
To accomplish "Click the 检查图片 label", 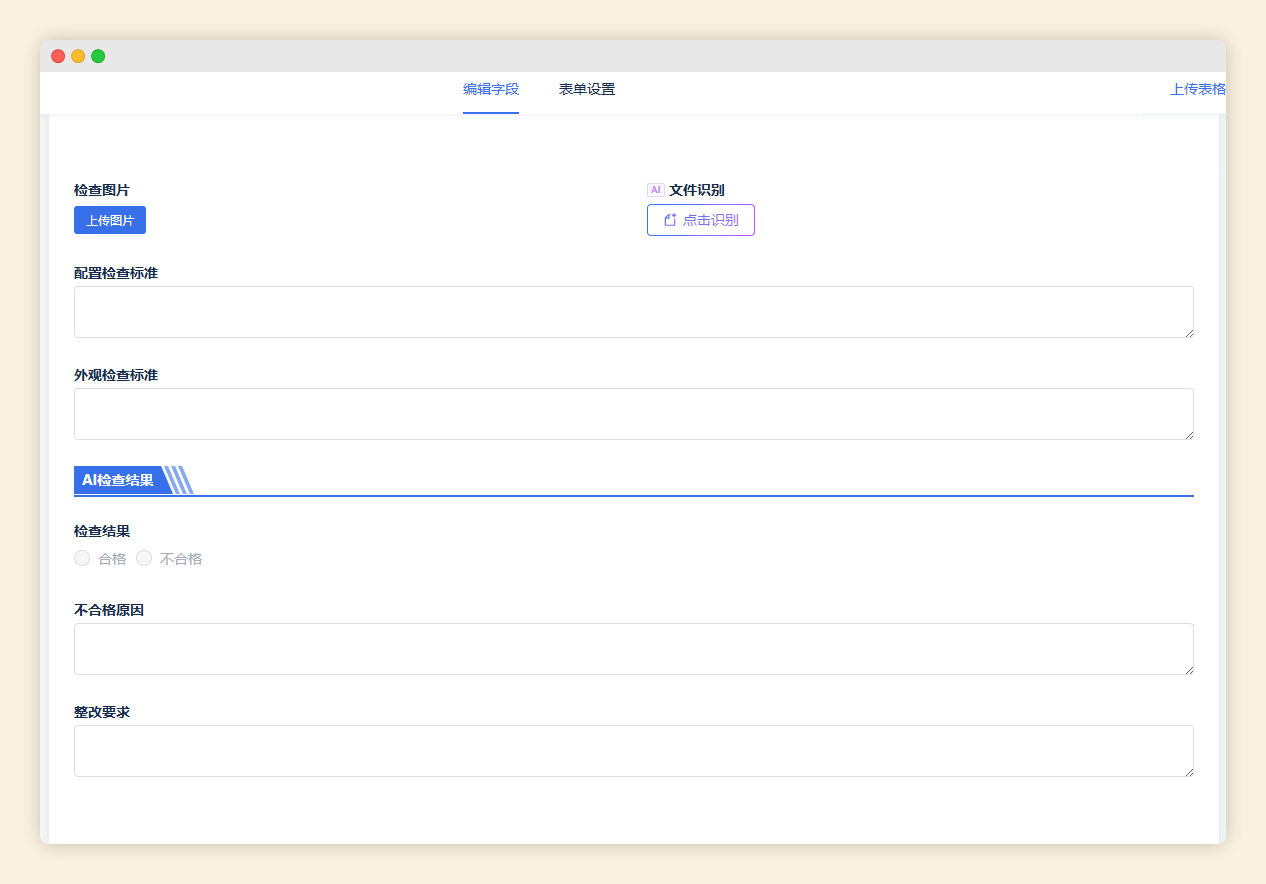I will pyautogui.click(x=102, y=190).
